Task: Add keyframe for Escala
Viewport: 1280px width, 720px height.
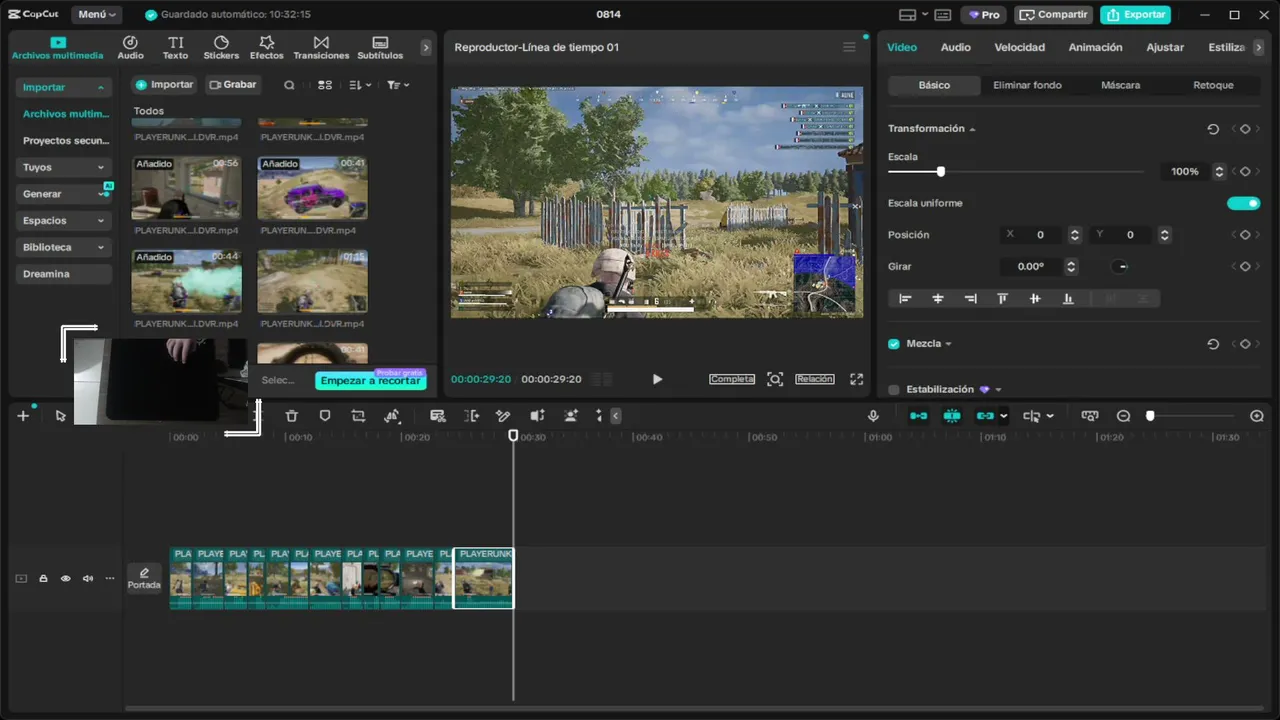Action: point(1245,172)
